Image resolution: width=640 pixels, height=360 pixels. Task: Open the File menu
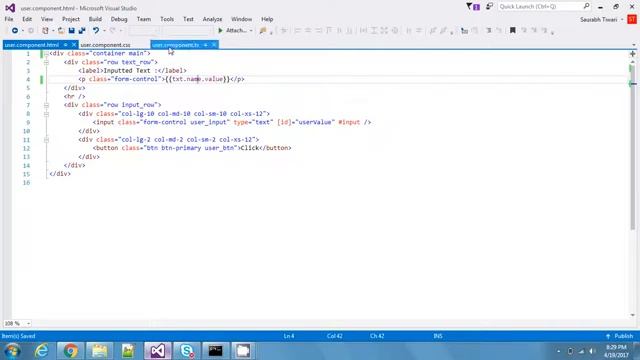point(9,19)
